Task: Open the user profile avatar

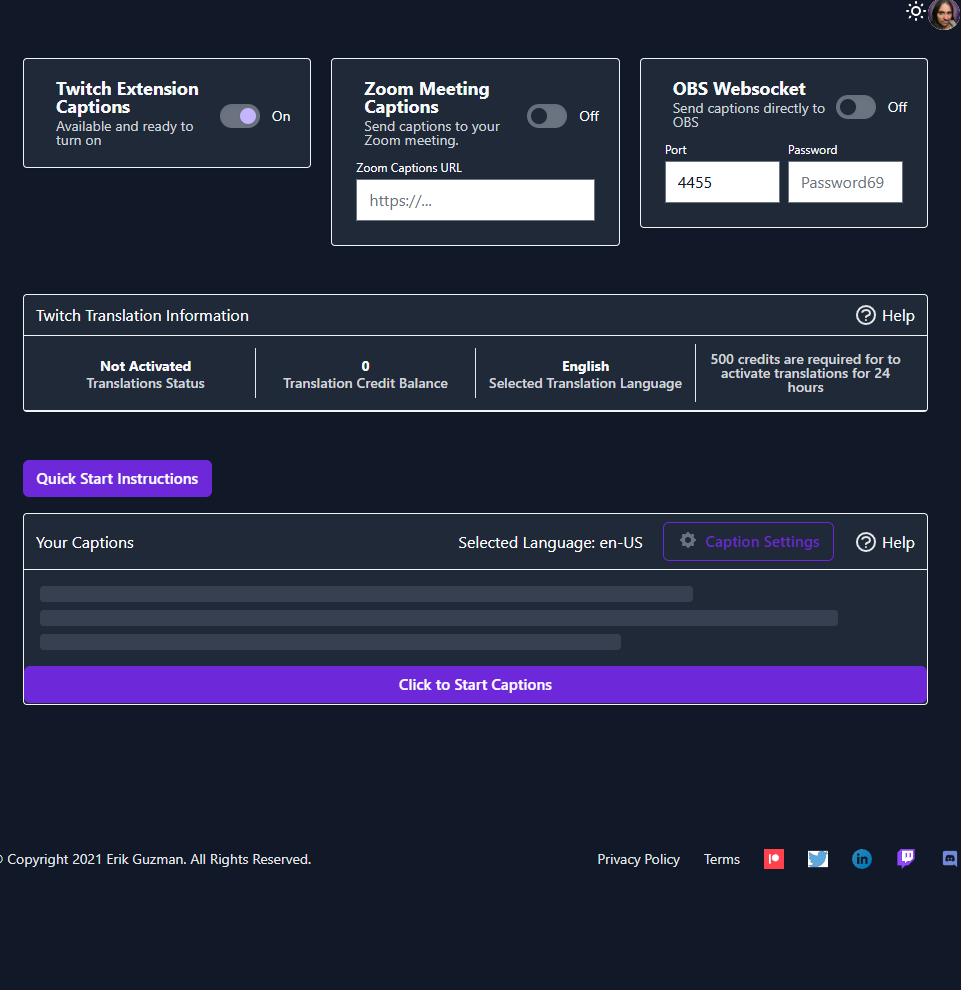Action: 945,14
